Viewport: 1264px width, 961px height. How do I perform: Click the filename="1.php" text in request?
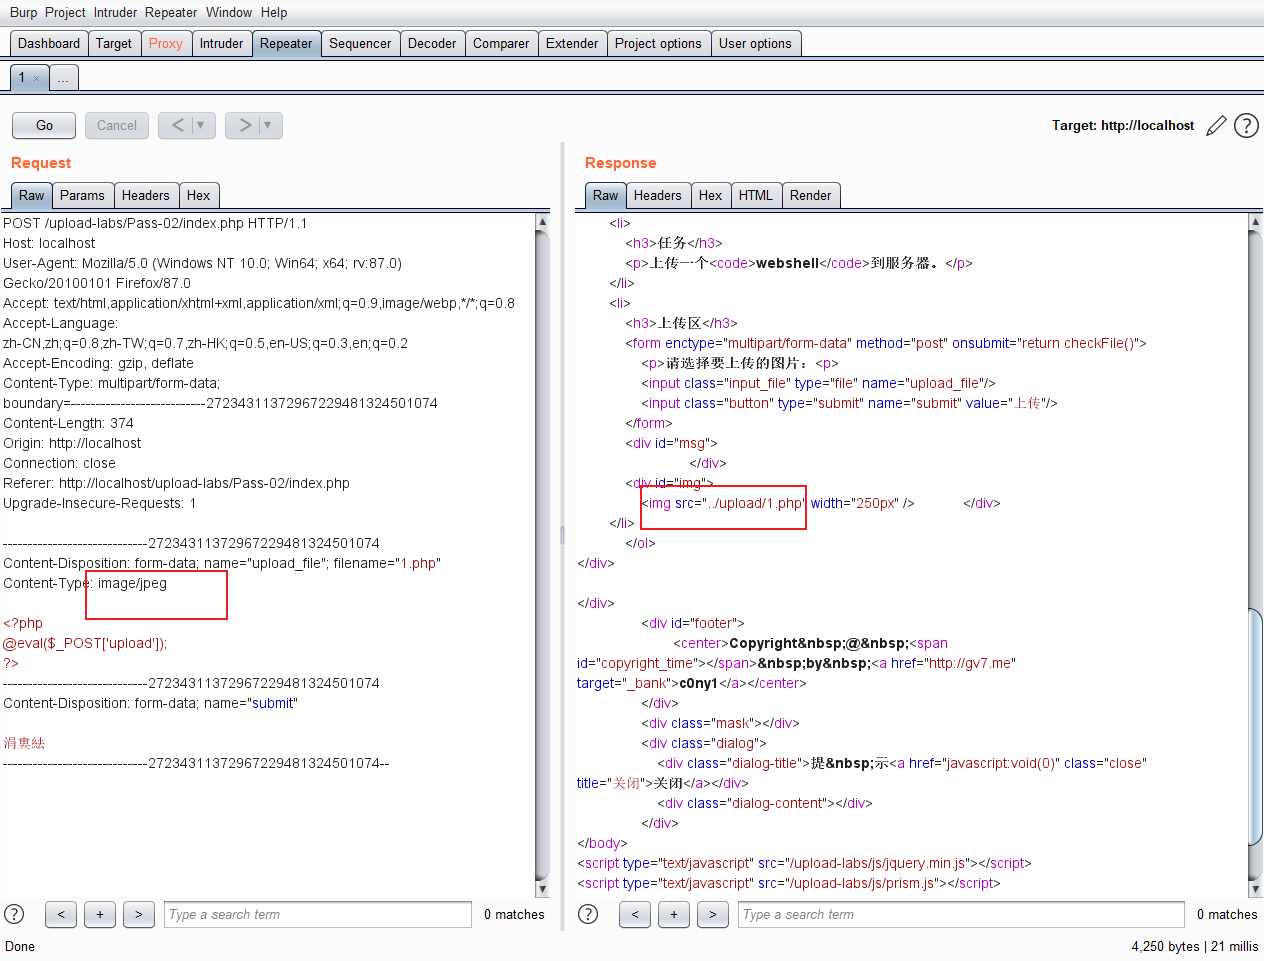tap(387, 563)
